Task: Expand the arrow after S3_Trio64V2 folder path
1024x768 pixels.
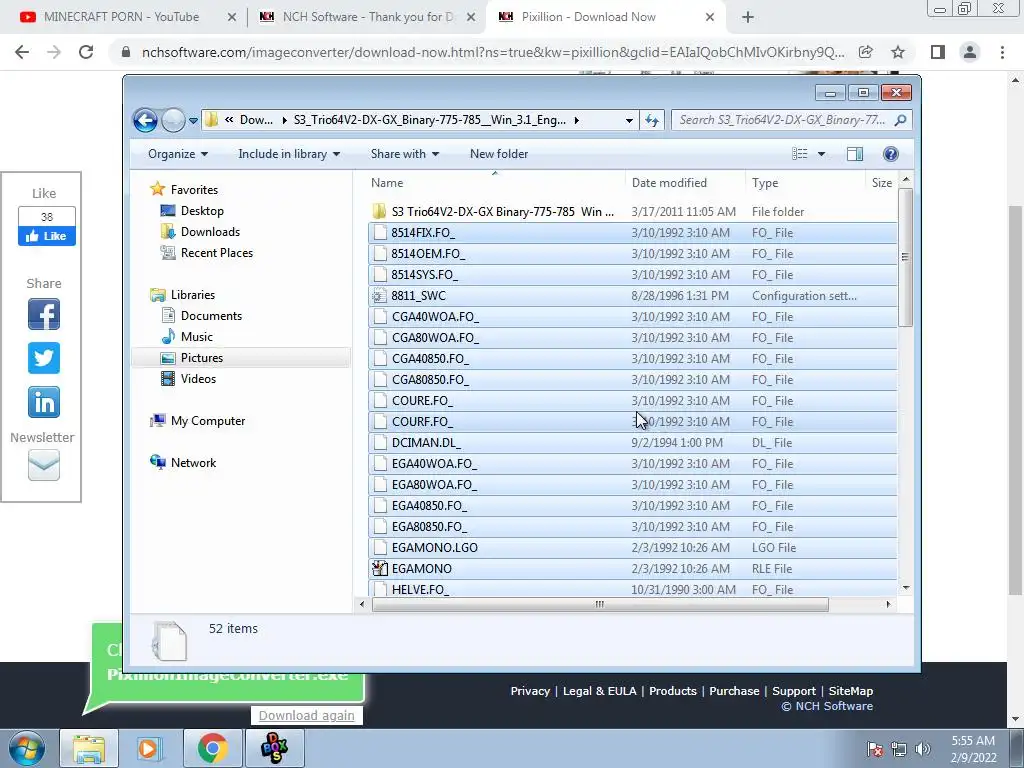Action: tap(577, 120)
